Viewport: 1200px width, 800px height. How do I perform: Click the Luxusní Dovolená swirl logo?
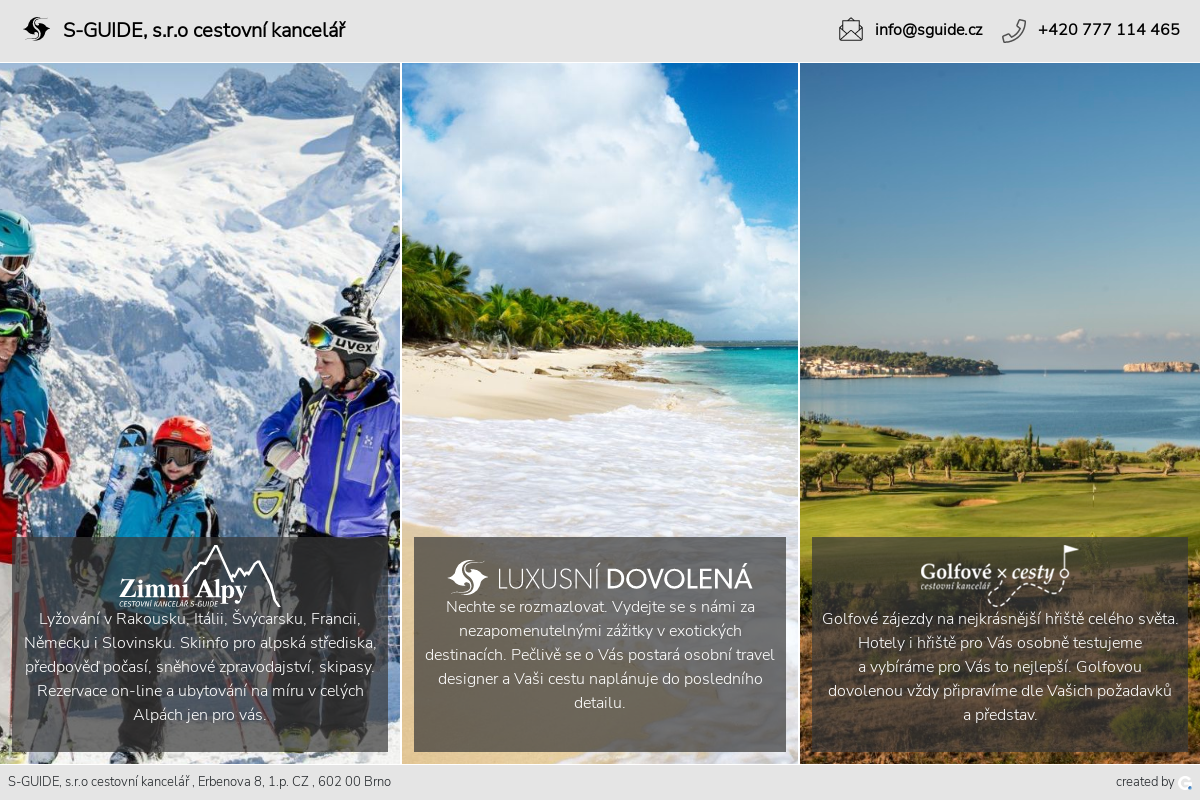tap(468, 578)
